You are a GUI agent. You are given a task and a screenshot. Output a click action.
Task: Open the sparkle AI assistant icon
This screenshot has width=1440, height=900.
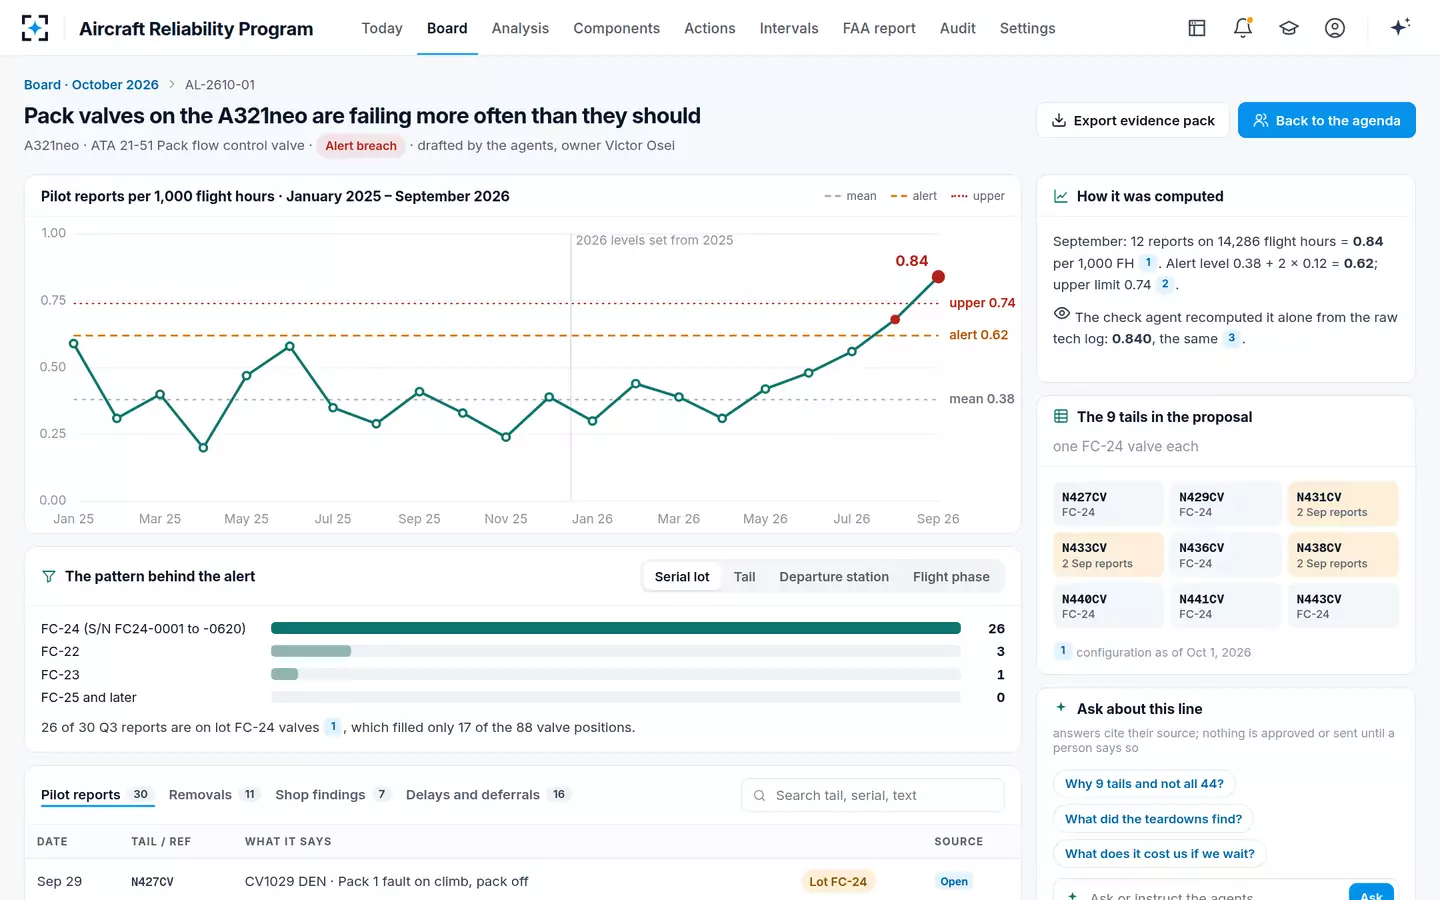click(x=1400, y=27)
